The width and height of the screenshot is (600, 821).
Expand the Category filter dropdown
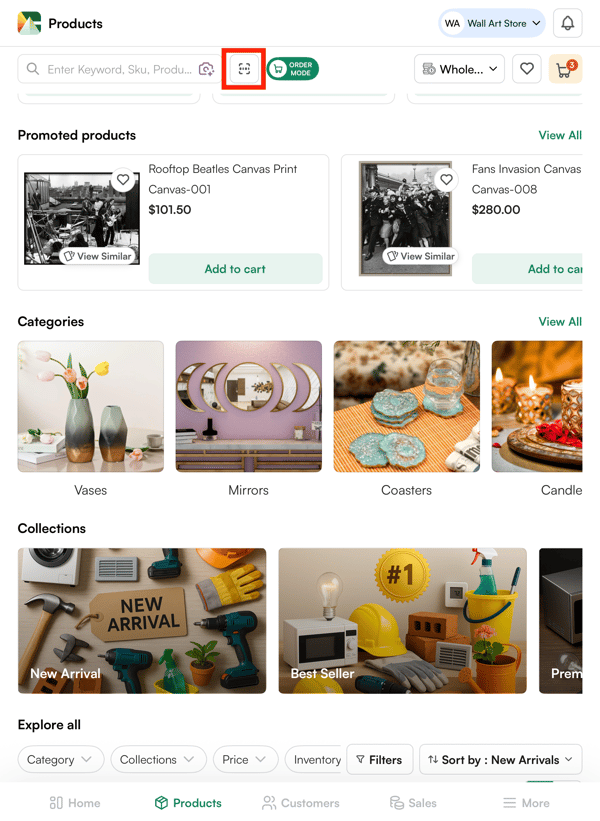point(60,760)
